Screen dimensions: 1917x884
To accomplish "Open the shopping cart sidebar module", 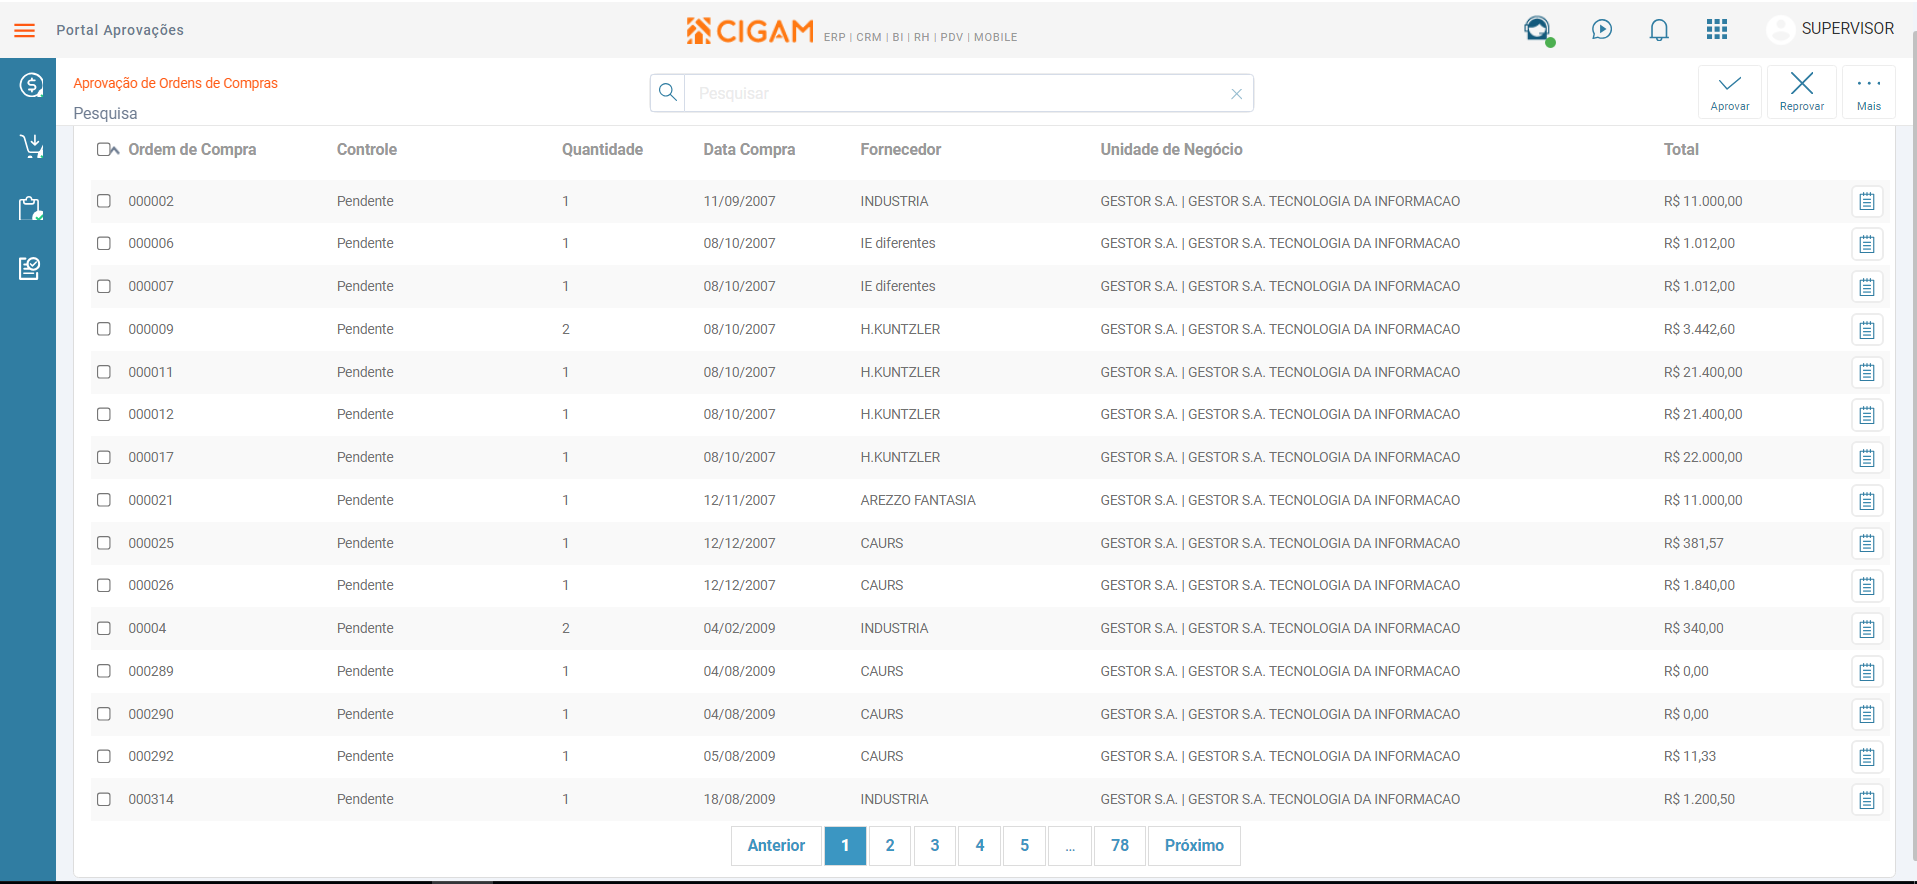I will (31, 147).
